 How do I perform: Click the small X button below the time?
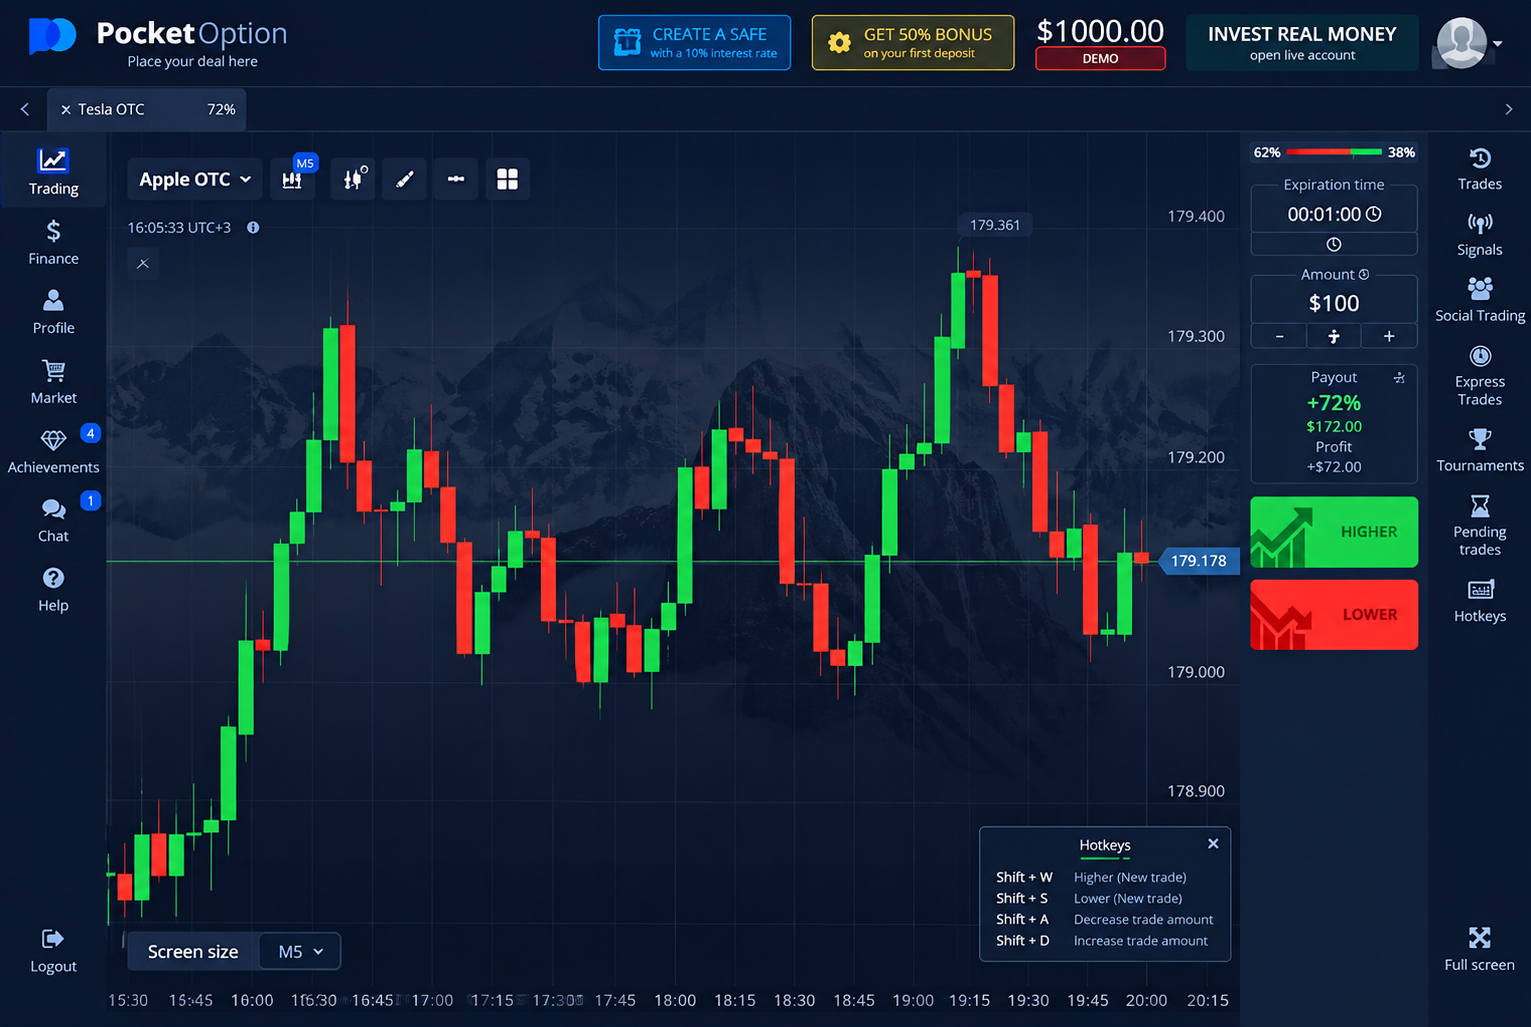point(143,263)
